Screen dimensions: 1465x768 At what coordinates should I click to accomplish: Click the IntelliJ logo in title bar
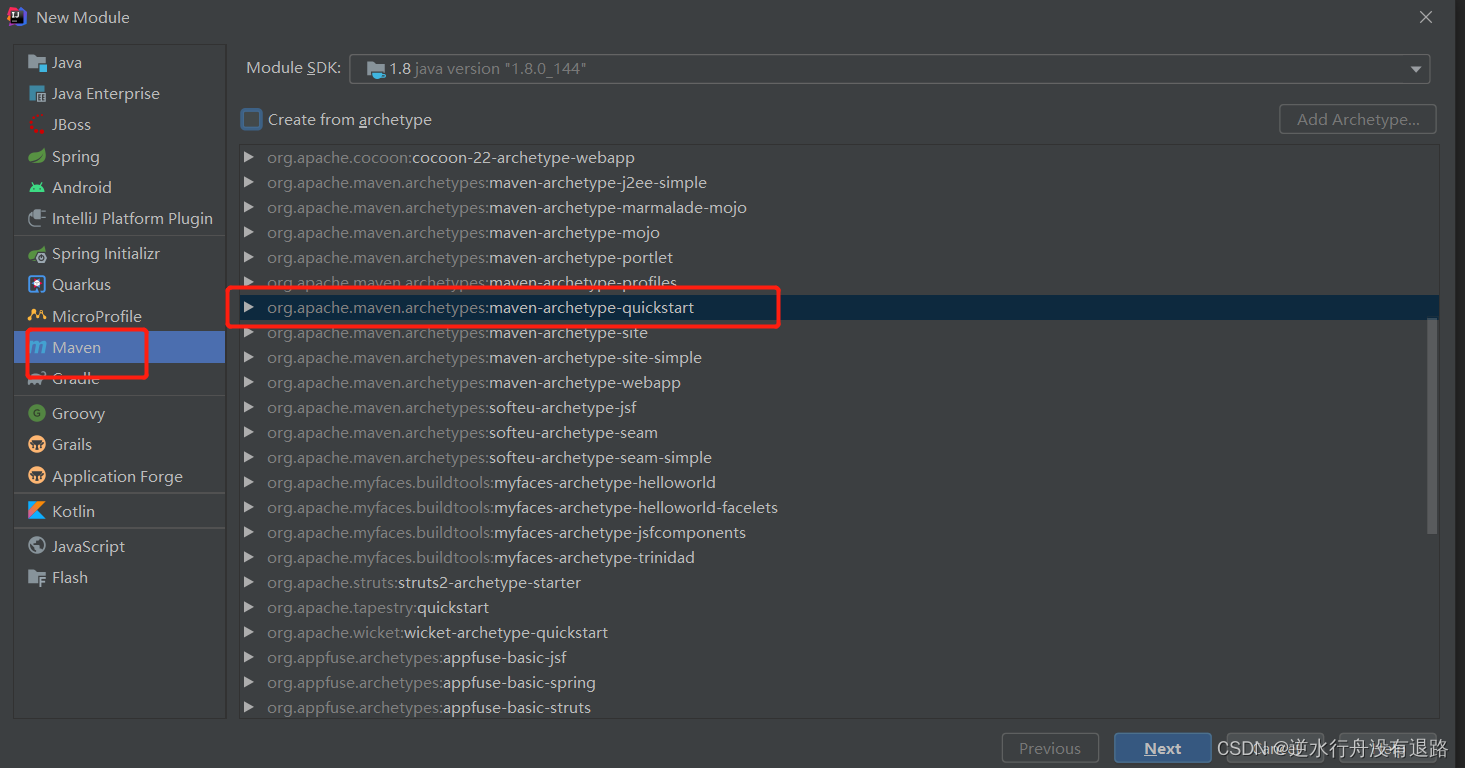point(17,17)
